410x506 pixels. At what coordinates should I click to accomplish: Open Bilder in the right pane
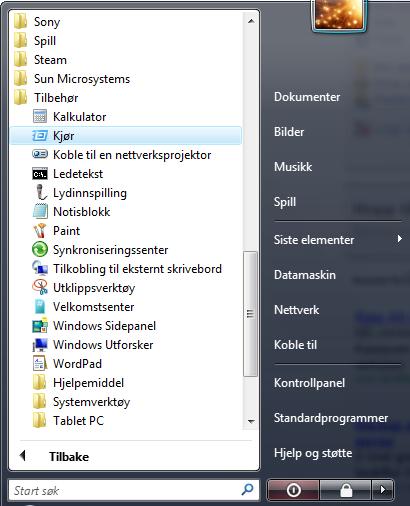pyautogui.click(x=289, y=132)
